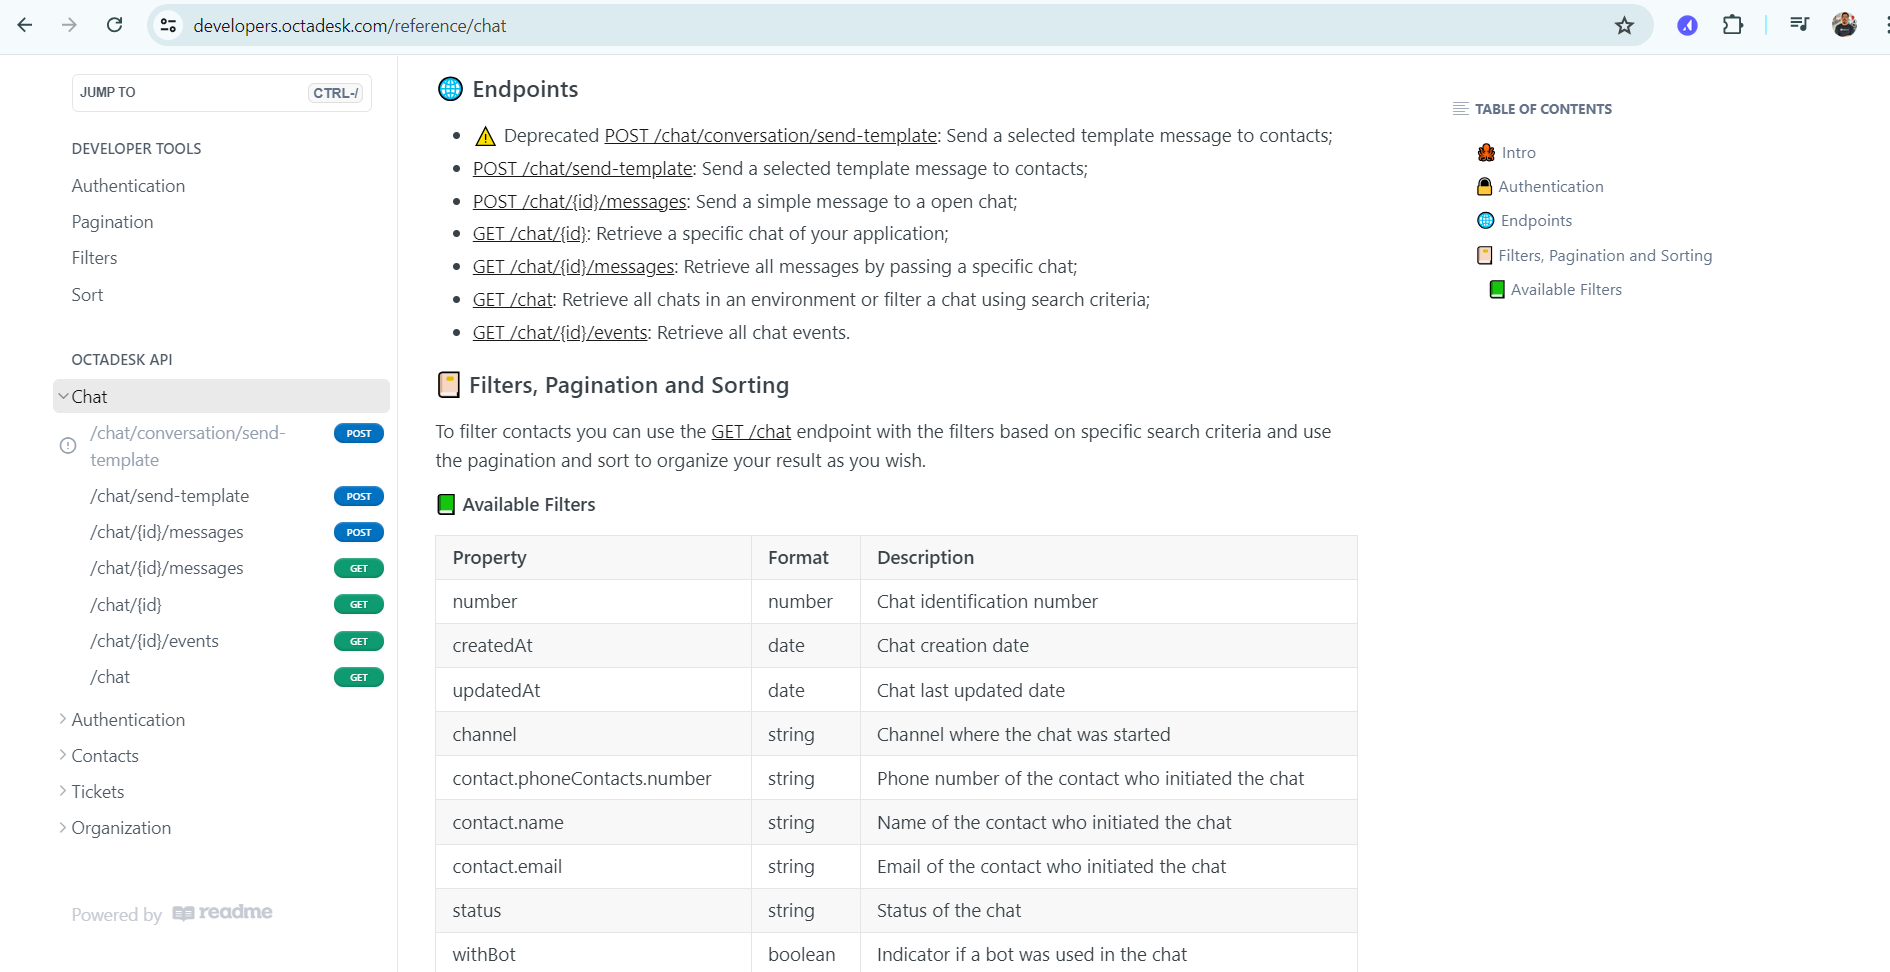Click the browser address bar URL
This screenshot has height=972, width=1890.
click(x=350, y=25)
